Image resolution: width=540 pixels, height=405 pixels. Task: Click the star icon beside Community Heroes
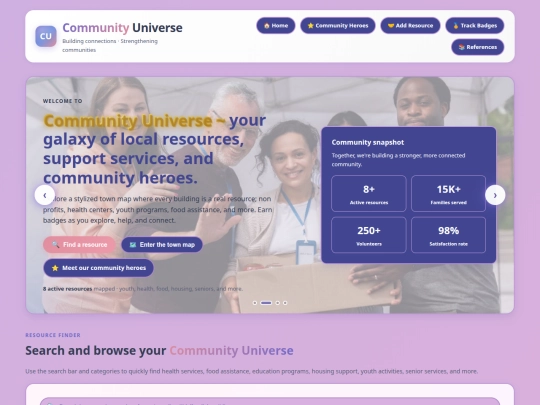point(310,26)
